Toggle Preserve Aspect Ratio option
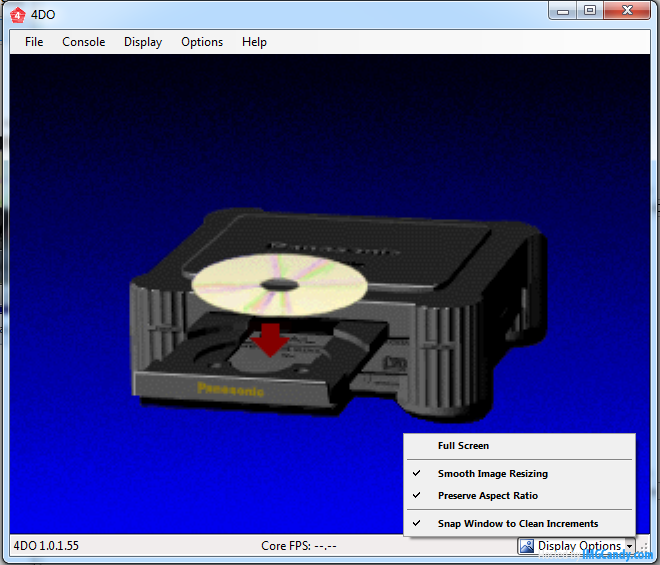660x565 pixels. tap(519, 496)
